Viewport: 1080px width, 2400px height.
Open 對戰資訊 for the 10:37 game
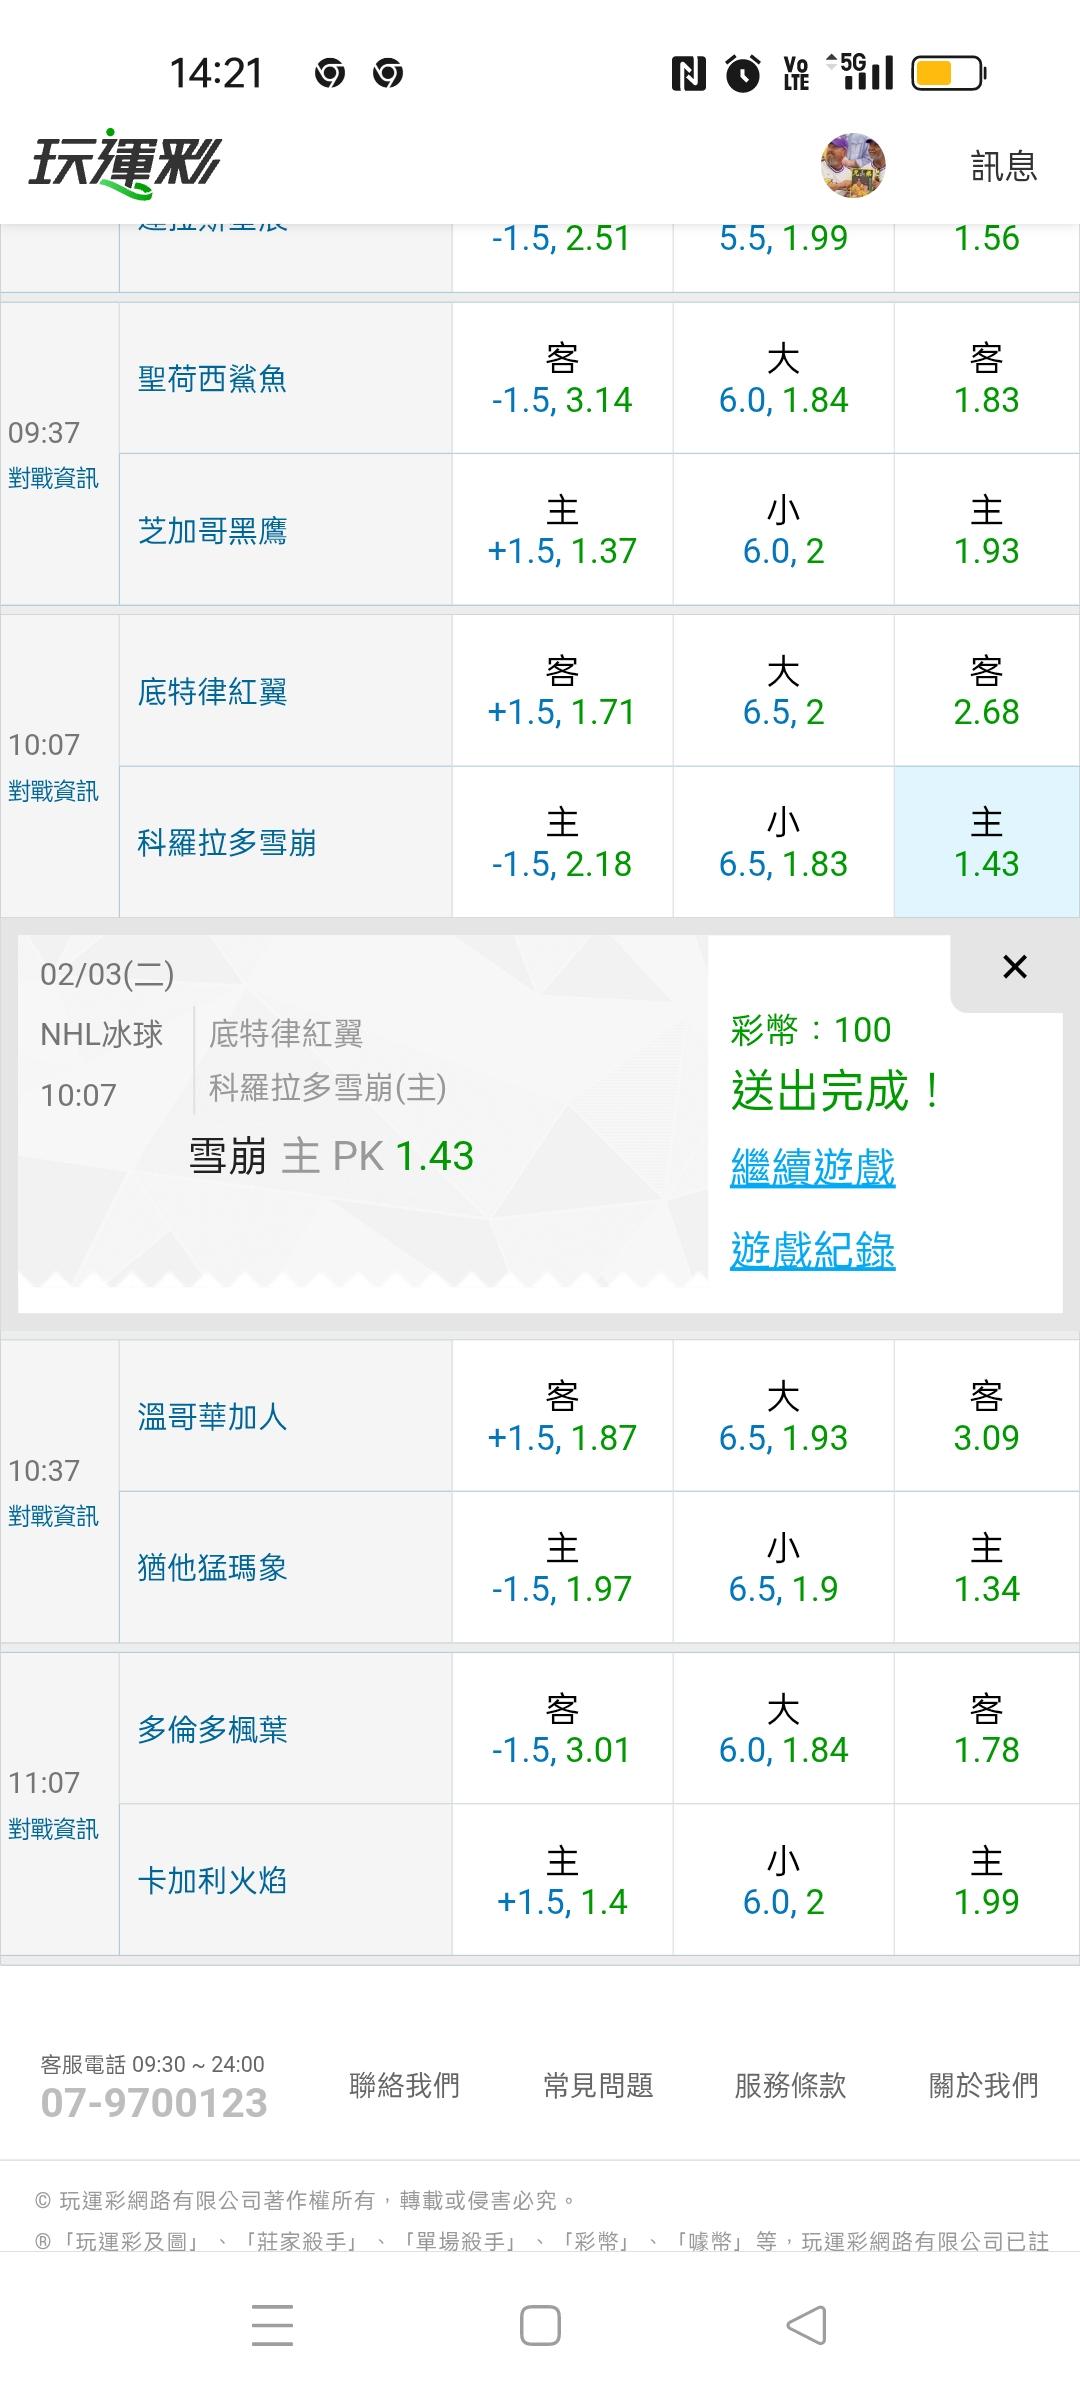click(53, 1517)
